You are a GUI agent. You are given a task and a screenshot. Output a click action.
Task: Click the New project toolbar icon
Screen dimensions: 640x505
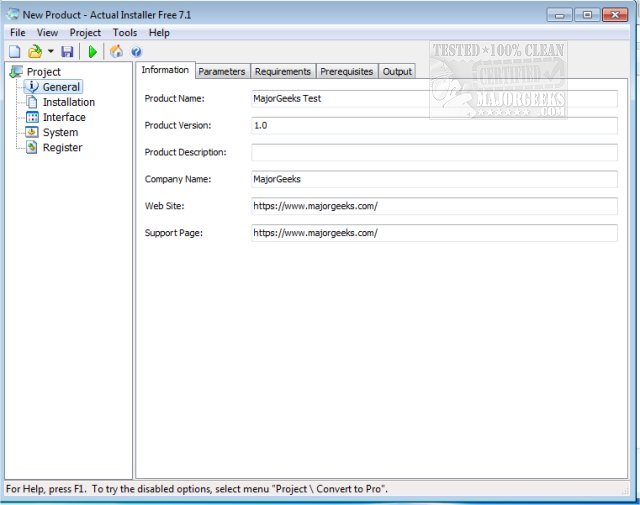click(15, 51)
